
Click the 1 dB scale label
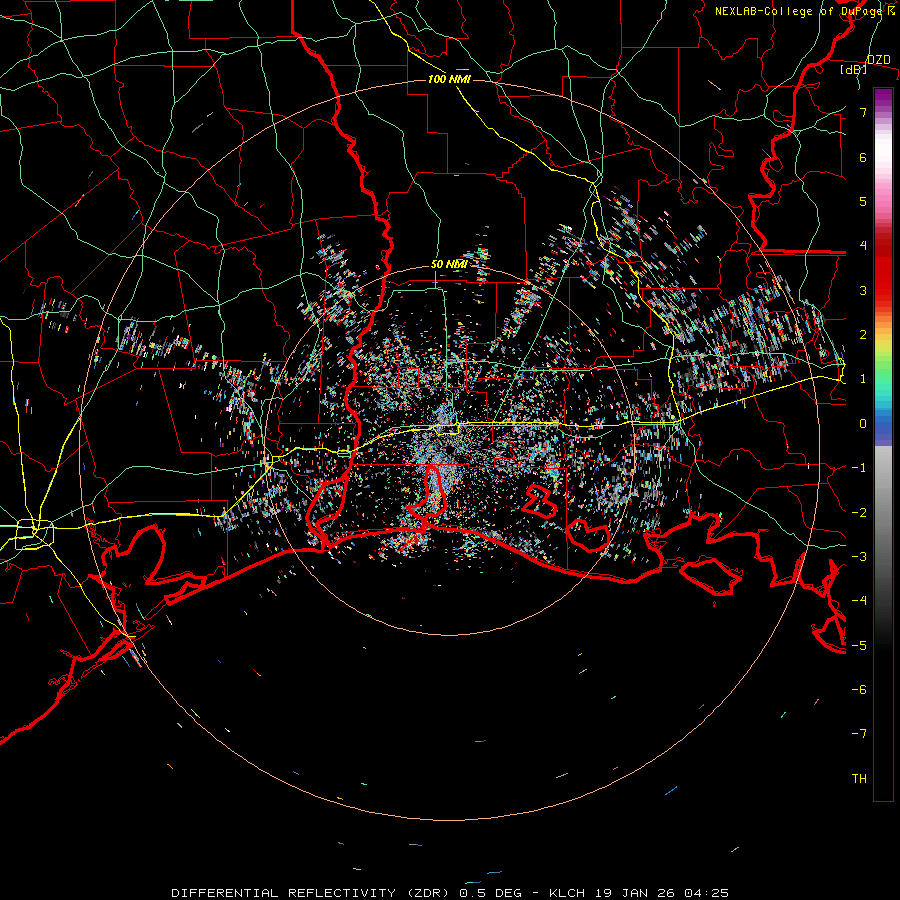863,379
